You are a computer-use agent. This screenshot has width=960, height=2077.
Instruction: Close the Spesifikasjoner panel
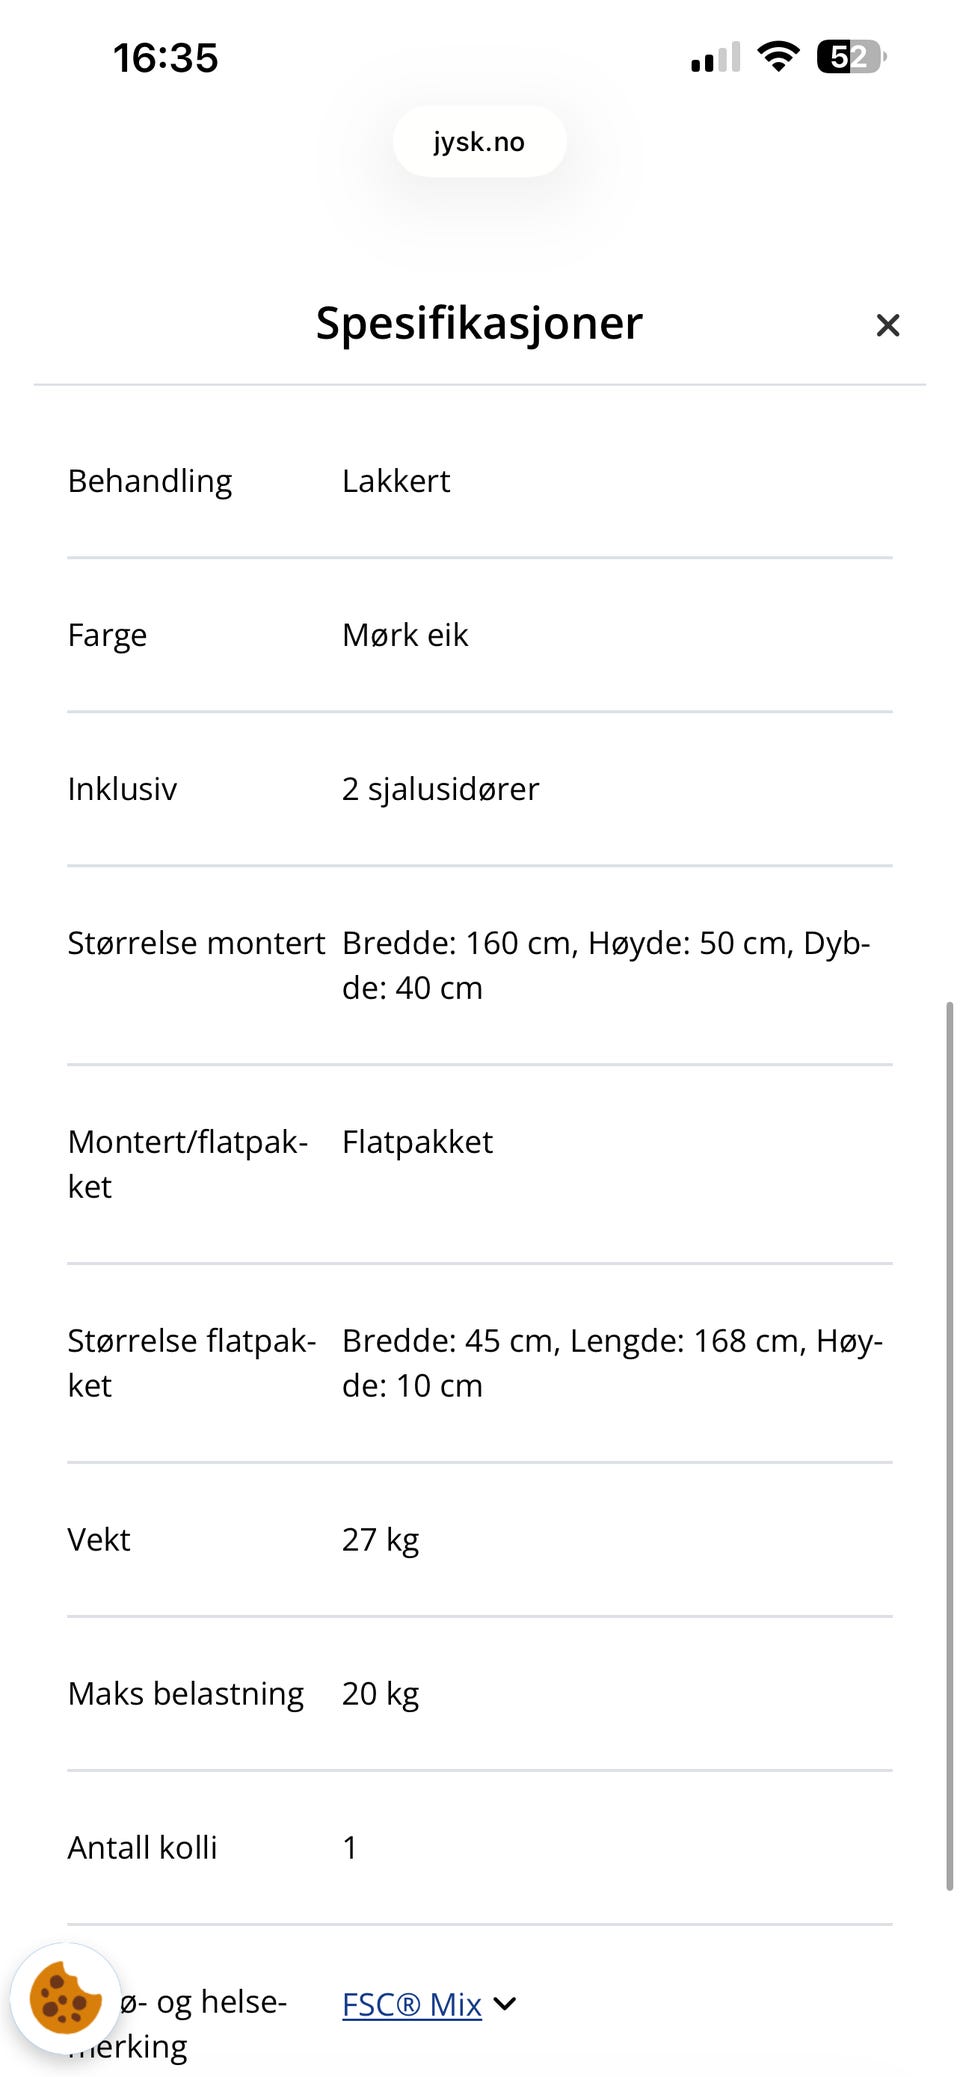click(x=887, y=325)
